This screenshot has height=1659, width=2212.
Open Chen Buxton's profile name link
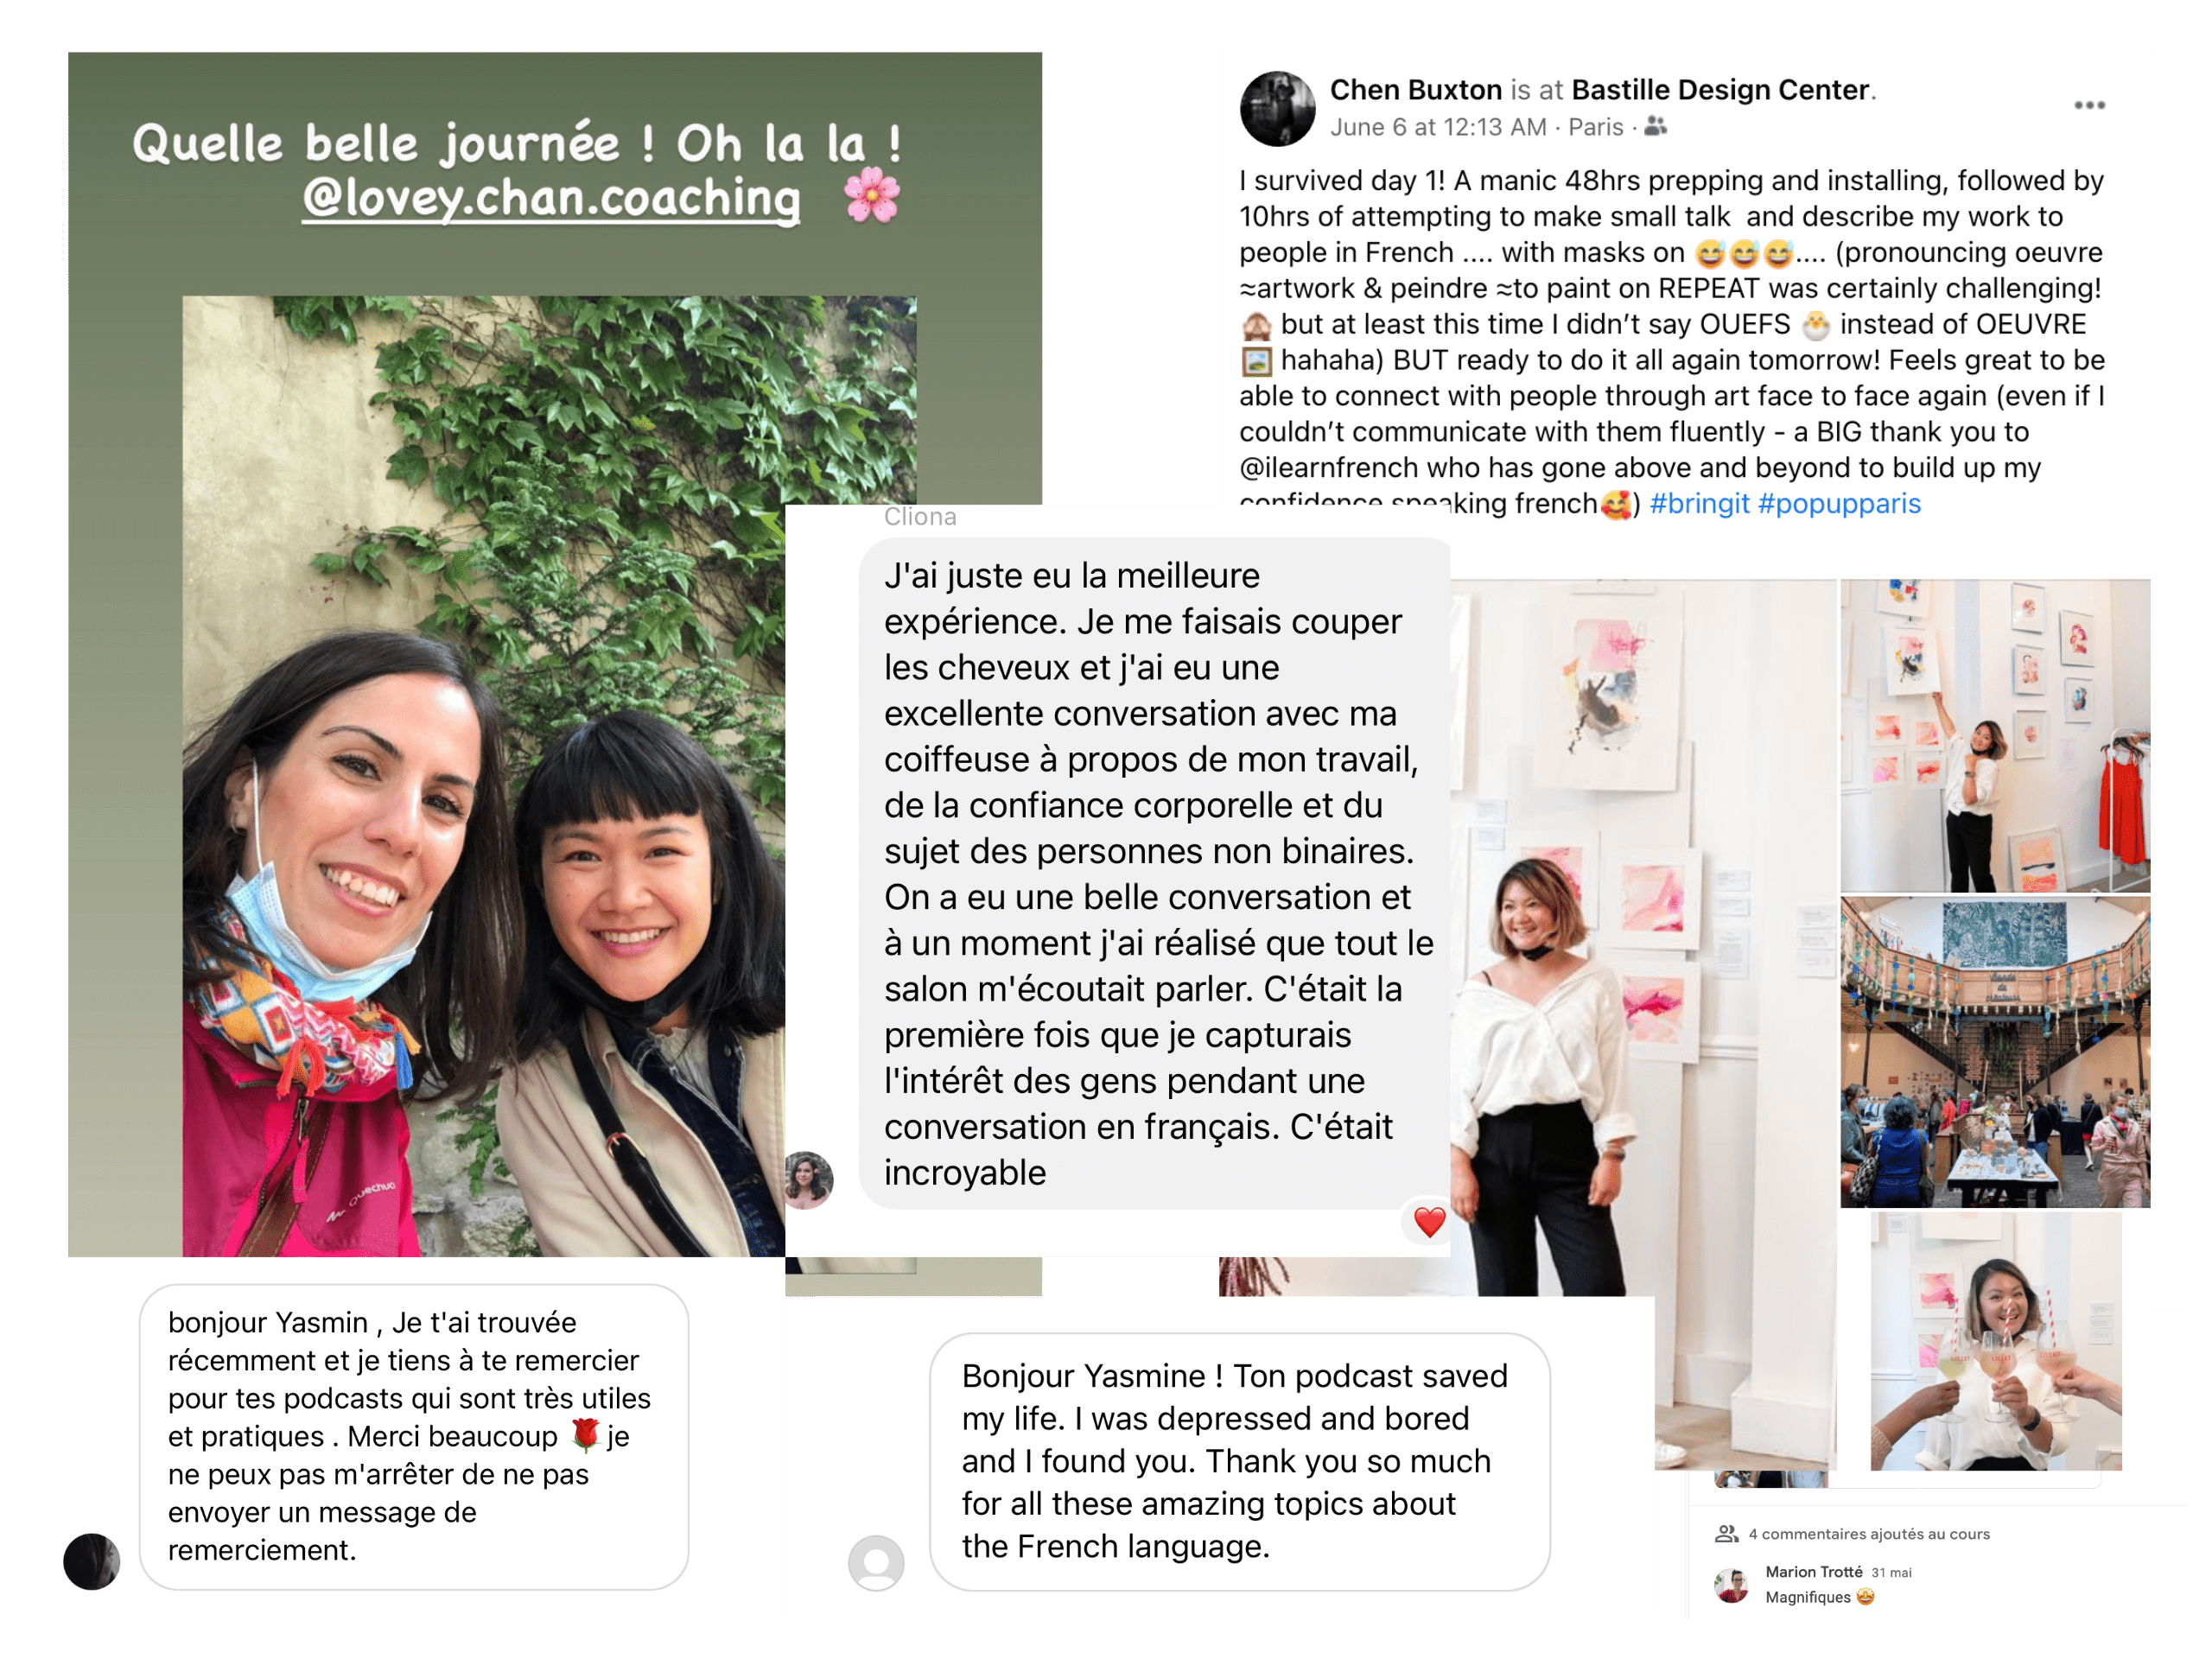pos(1415,90)
